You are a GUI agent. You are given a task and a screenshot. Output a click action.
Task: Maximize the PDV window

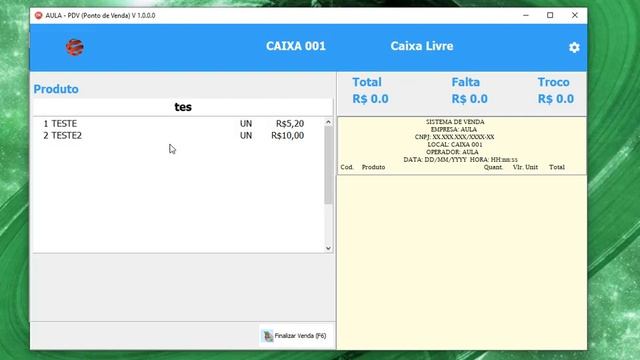click(x=550, y=16)
